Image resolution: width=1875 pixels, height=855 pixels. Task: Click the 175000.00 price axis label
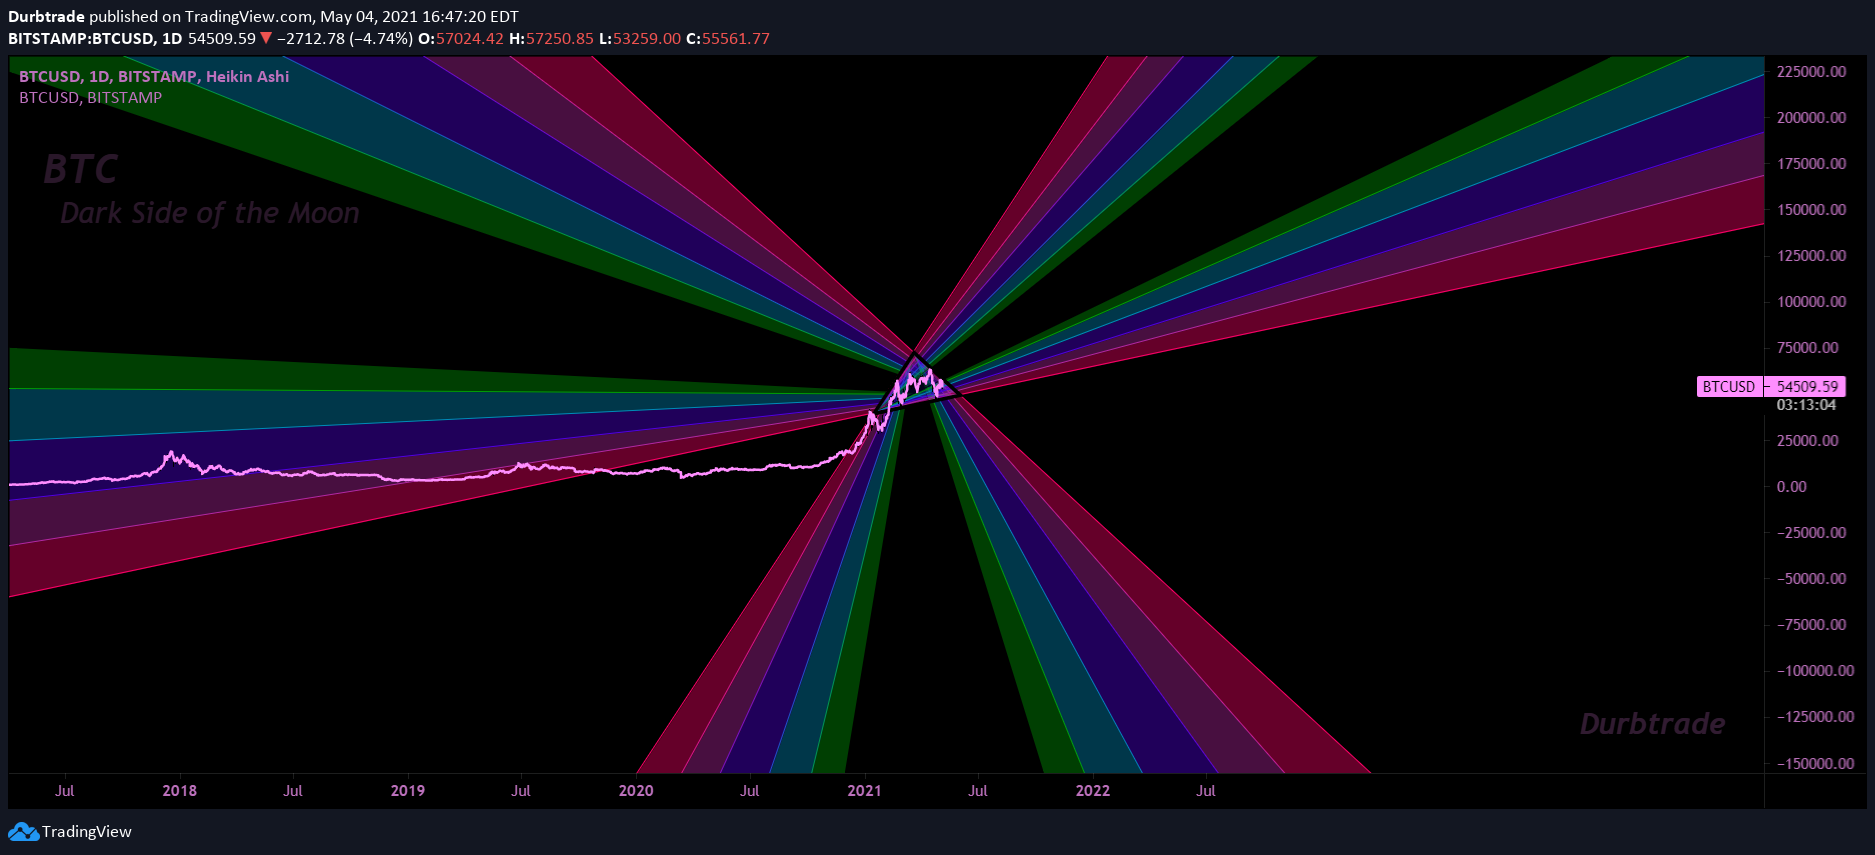pos(1811,164)
